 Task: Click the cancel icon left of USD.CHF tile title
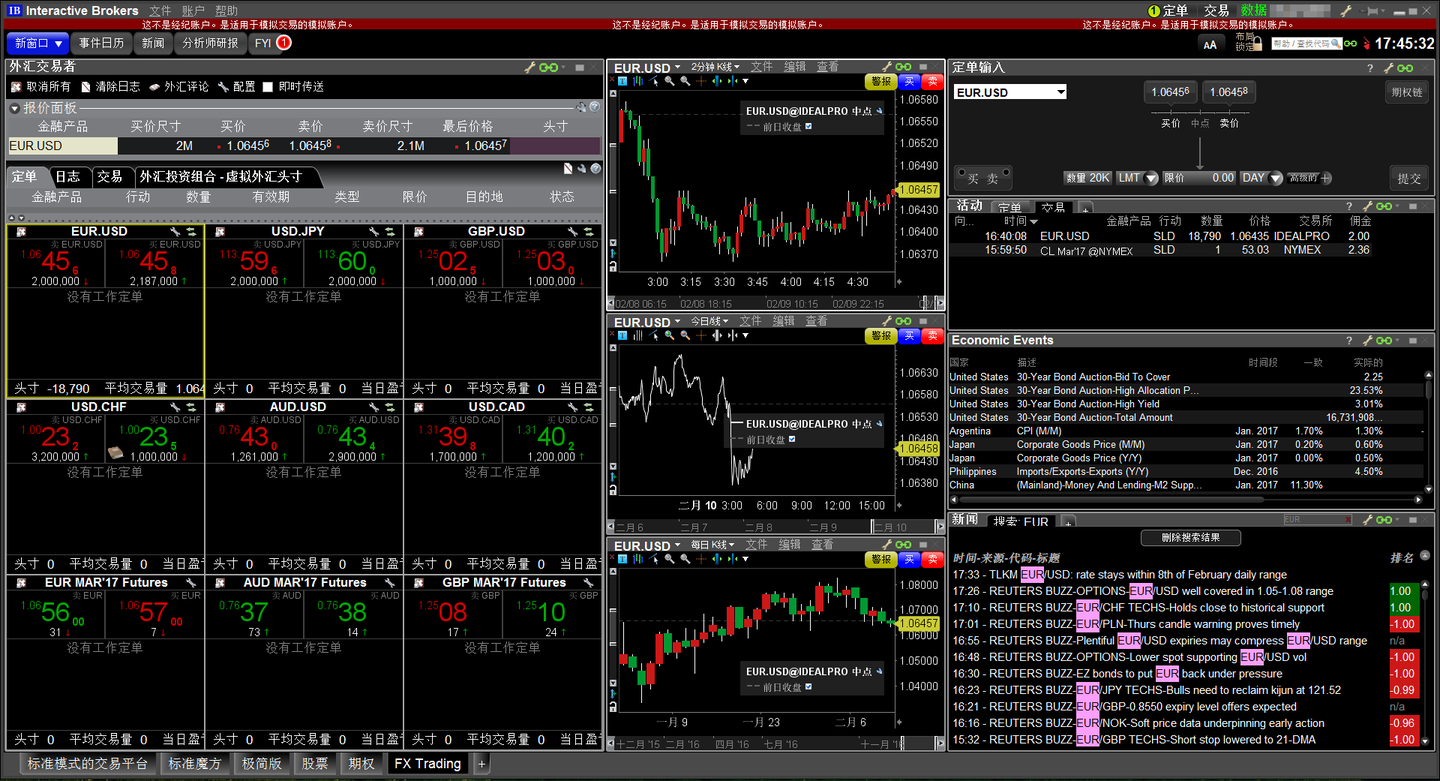pos(21,407)
